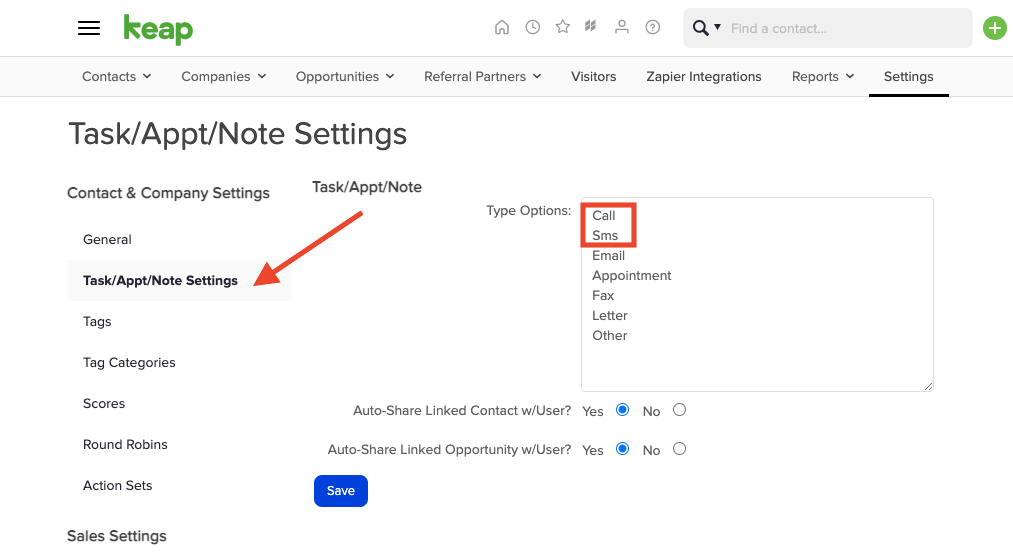Screen dimensions: 1013x559
Task: Expand the Referral Partners menu
Action: (x=483, y=76)
